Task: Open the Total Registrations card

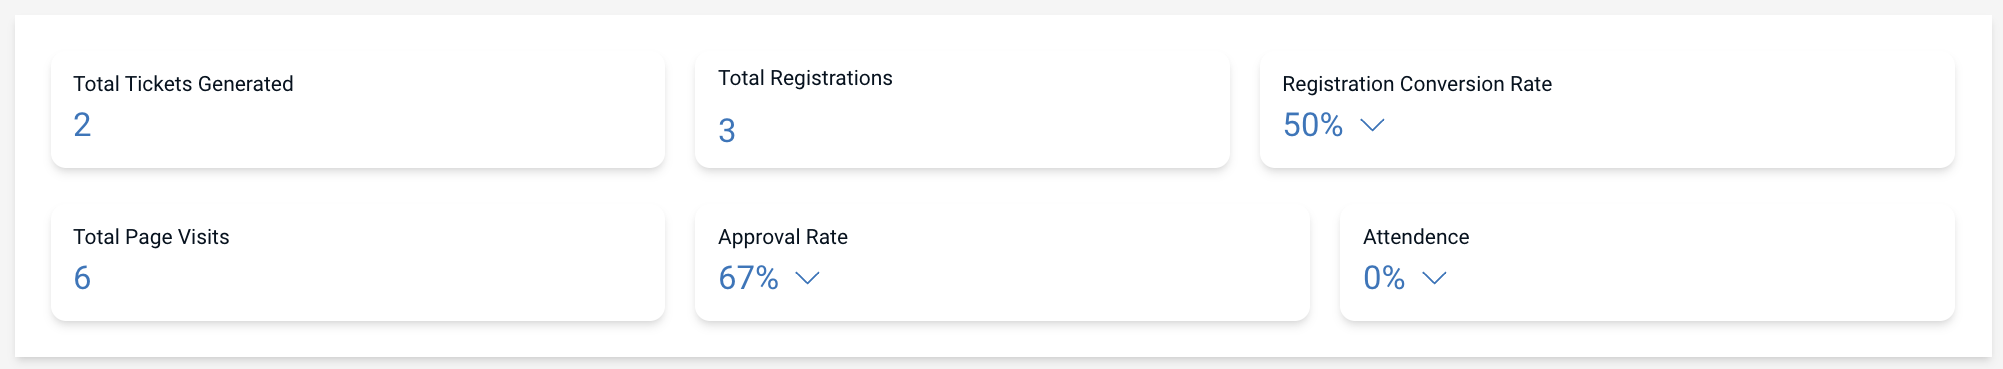Action: 962,111
